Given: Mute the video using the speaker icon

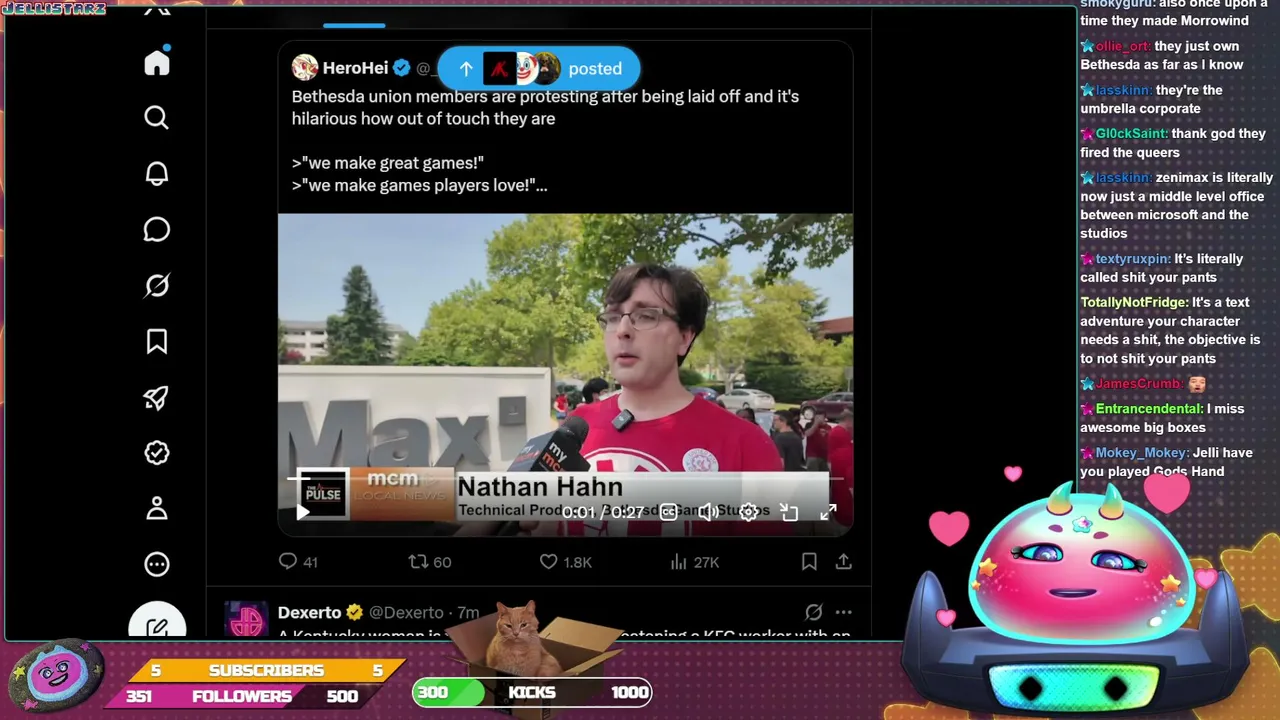Looking at the screenshot, I should coord(708,512).
